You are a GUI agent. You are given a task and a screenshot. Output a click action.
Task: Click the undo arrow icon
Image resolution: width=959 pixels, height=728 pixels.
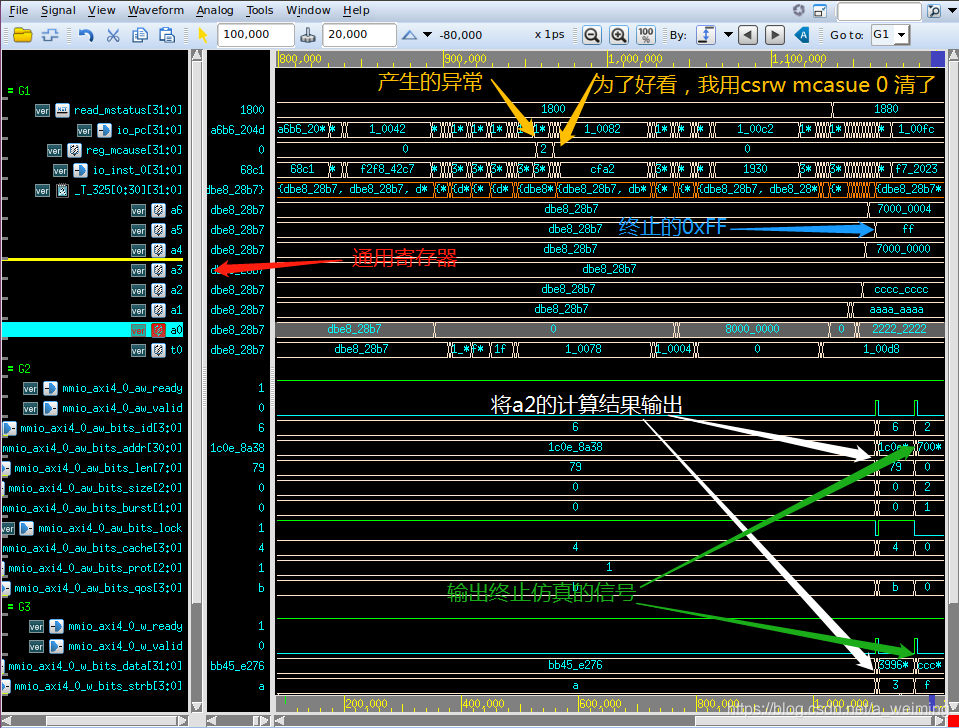coord(86,35)
